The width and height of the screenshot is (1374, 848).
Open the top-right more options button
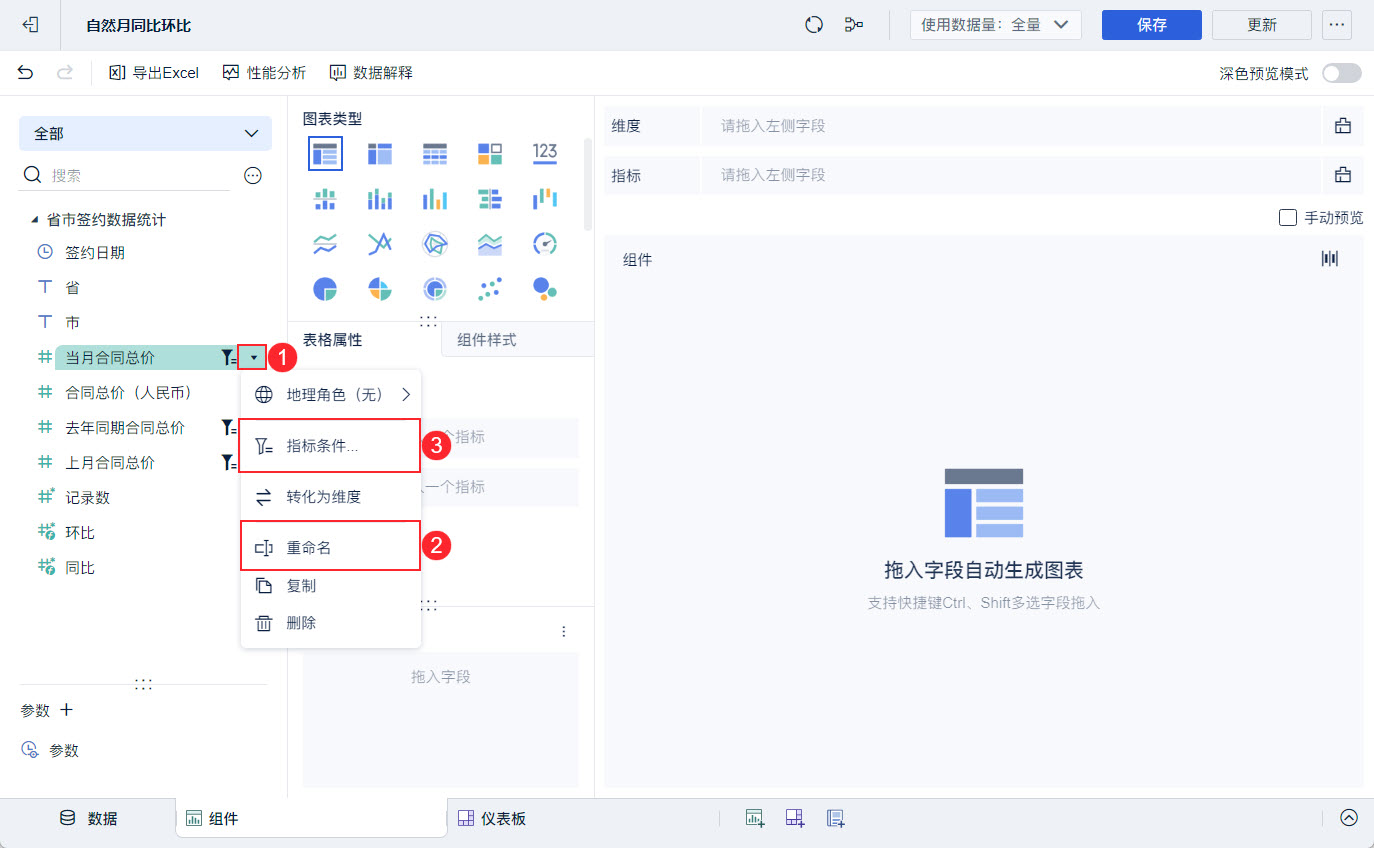pyautogui.click(x=1337, y=25)
